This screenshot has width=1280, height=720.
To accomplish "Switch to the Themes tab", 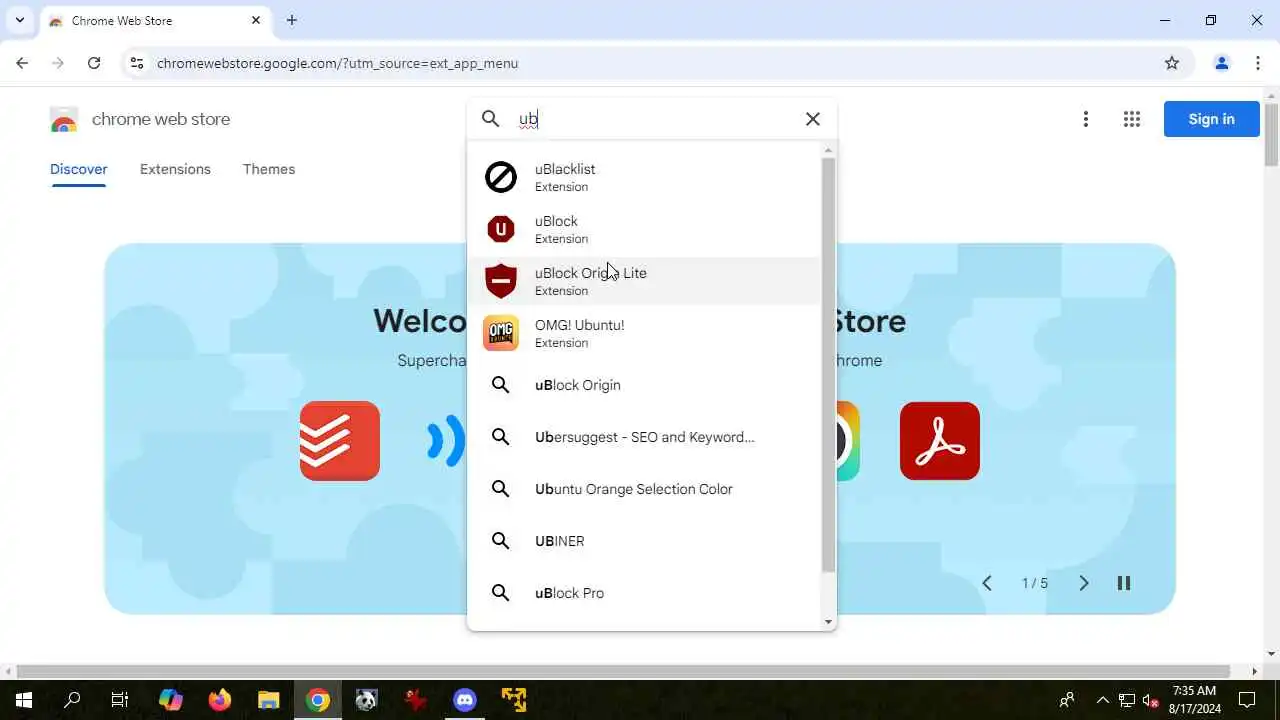I will click(x=269, y=169).
